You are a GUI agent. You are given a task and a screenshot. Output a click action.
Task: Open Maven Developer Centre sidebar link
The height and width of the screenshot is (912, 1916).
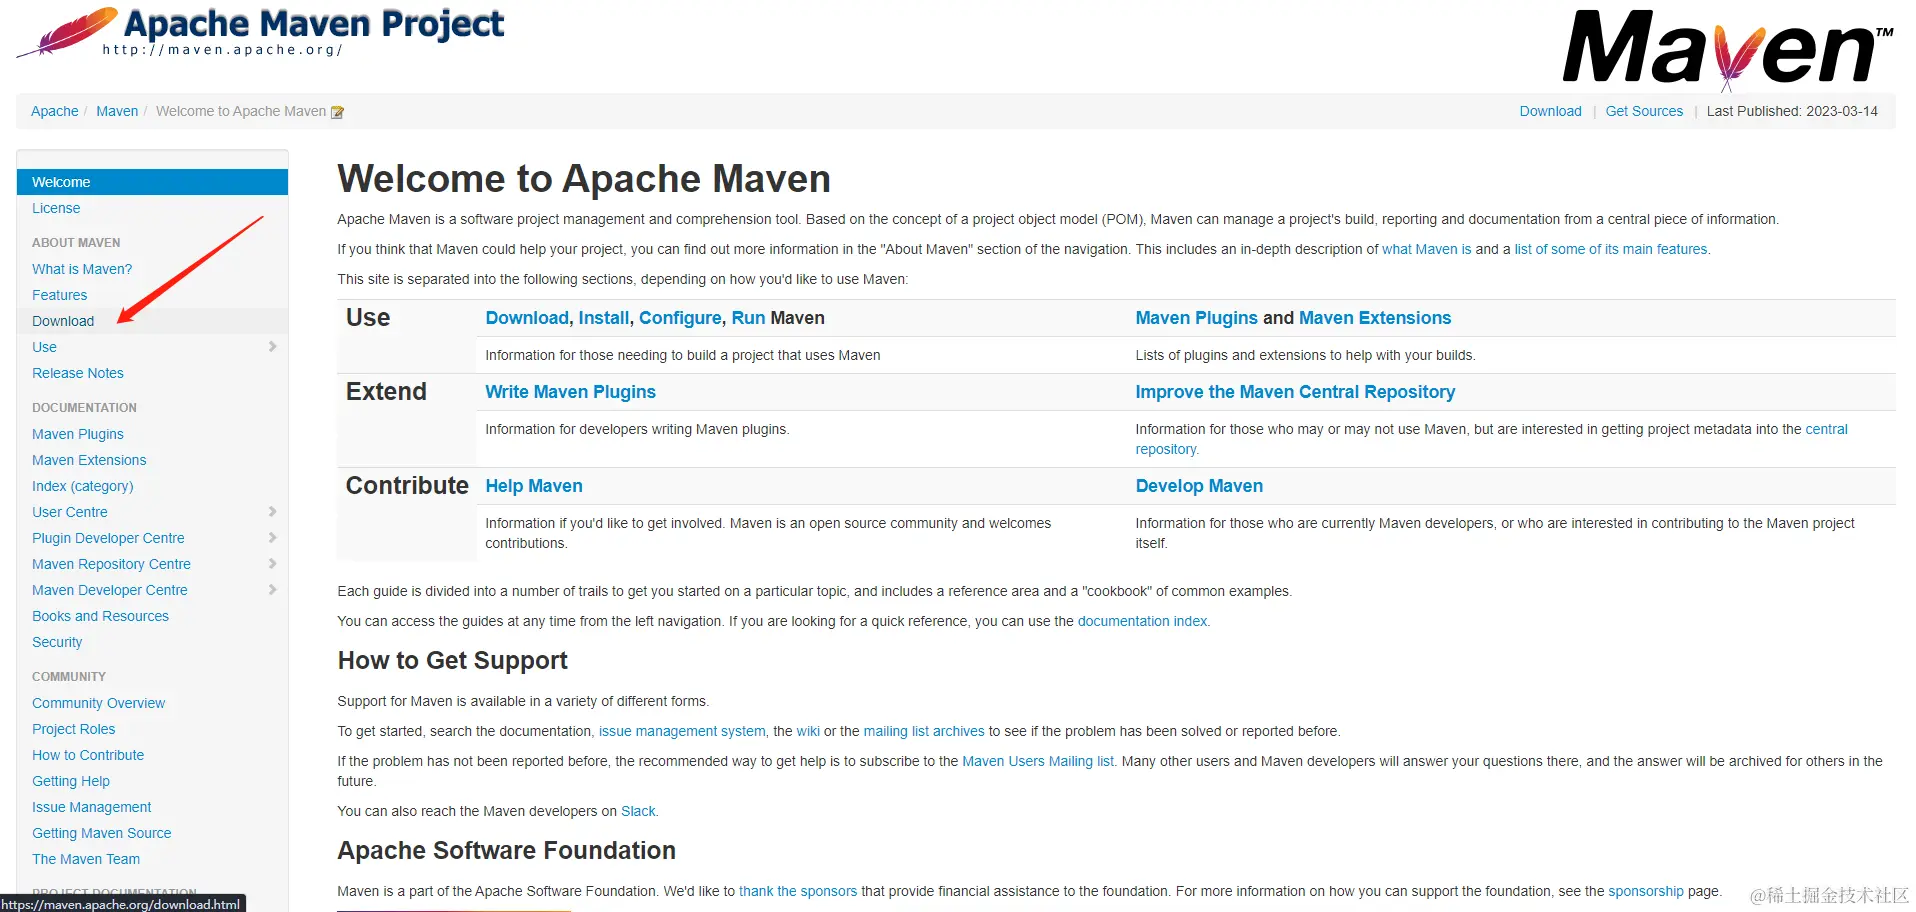tap(110, 590)
